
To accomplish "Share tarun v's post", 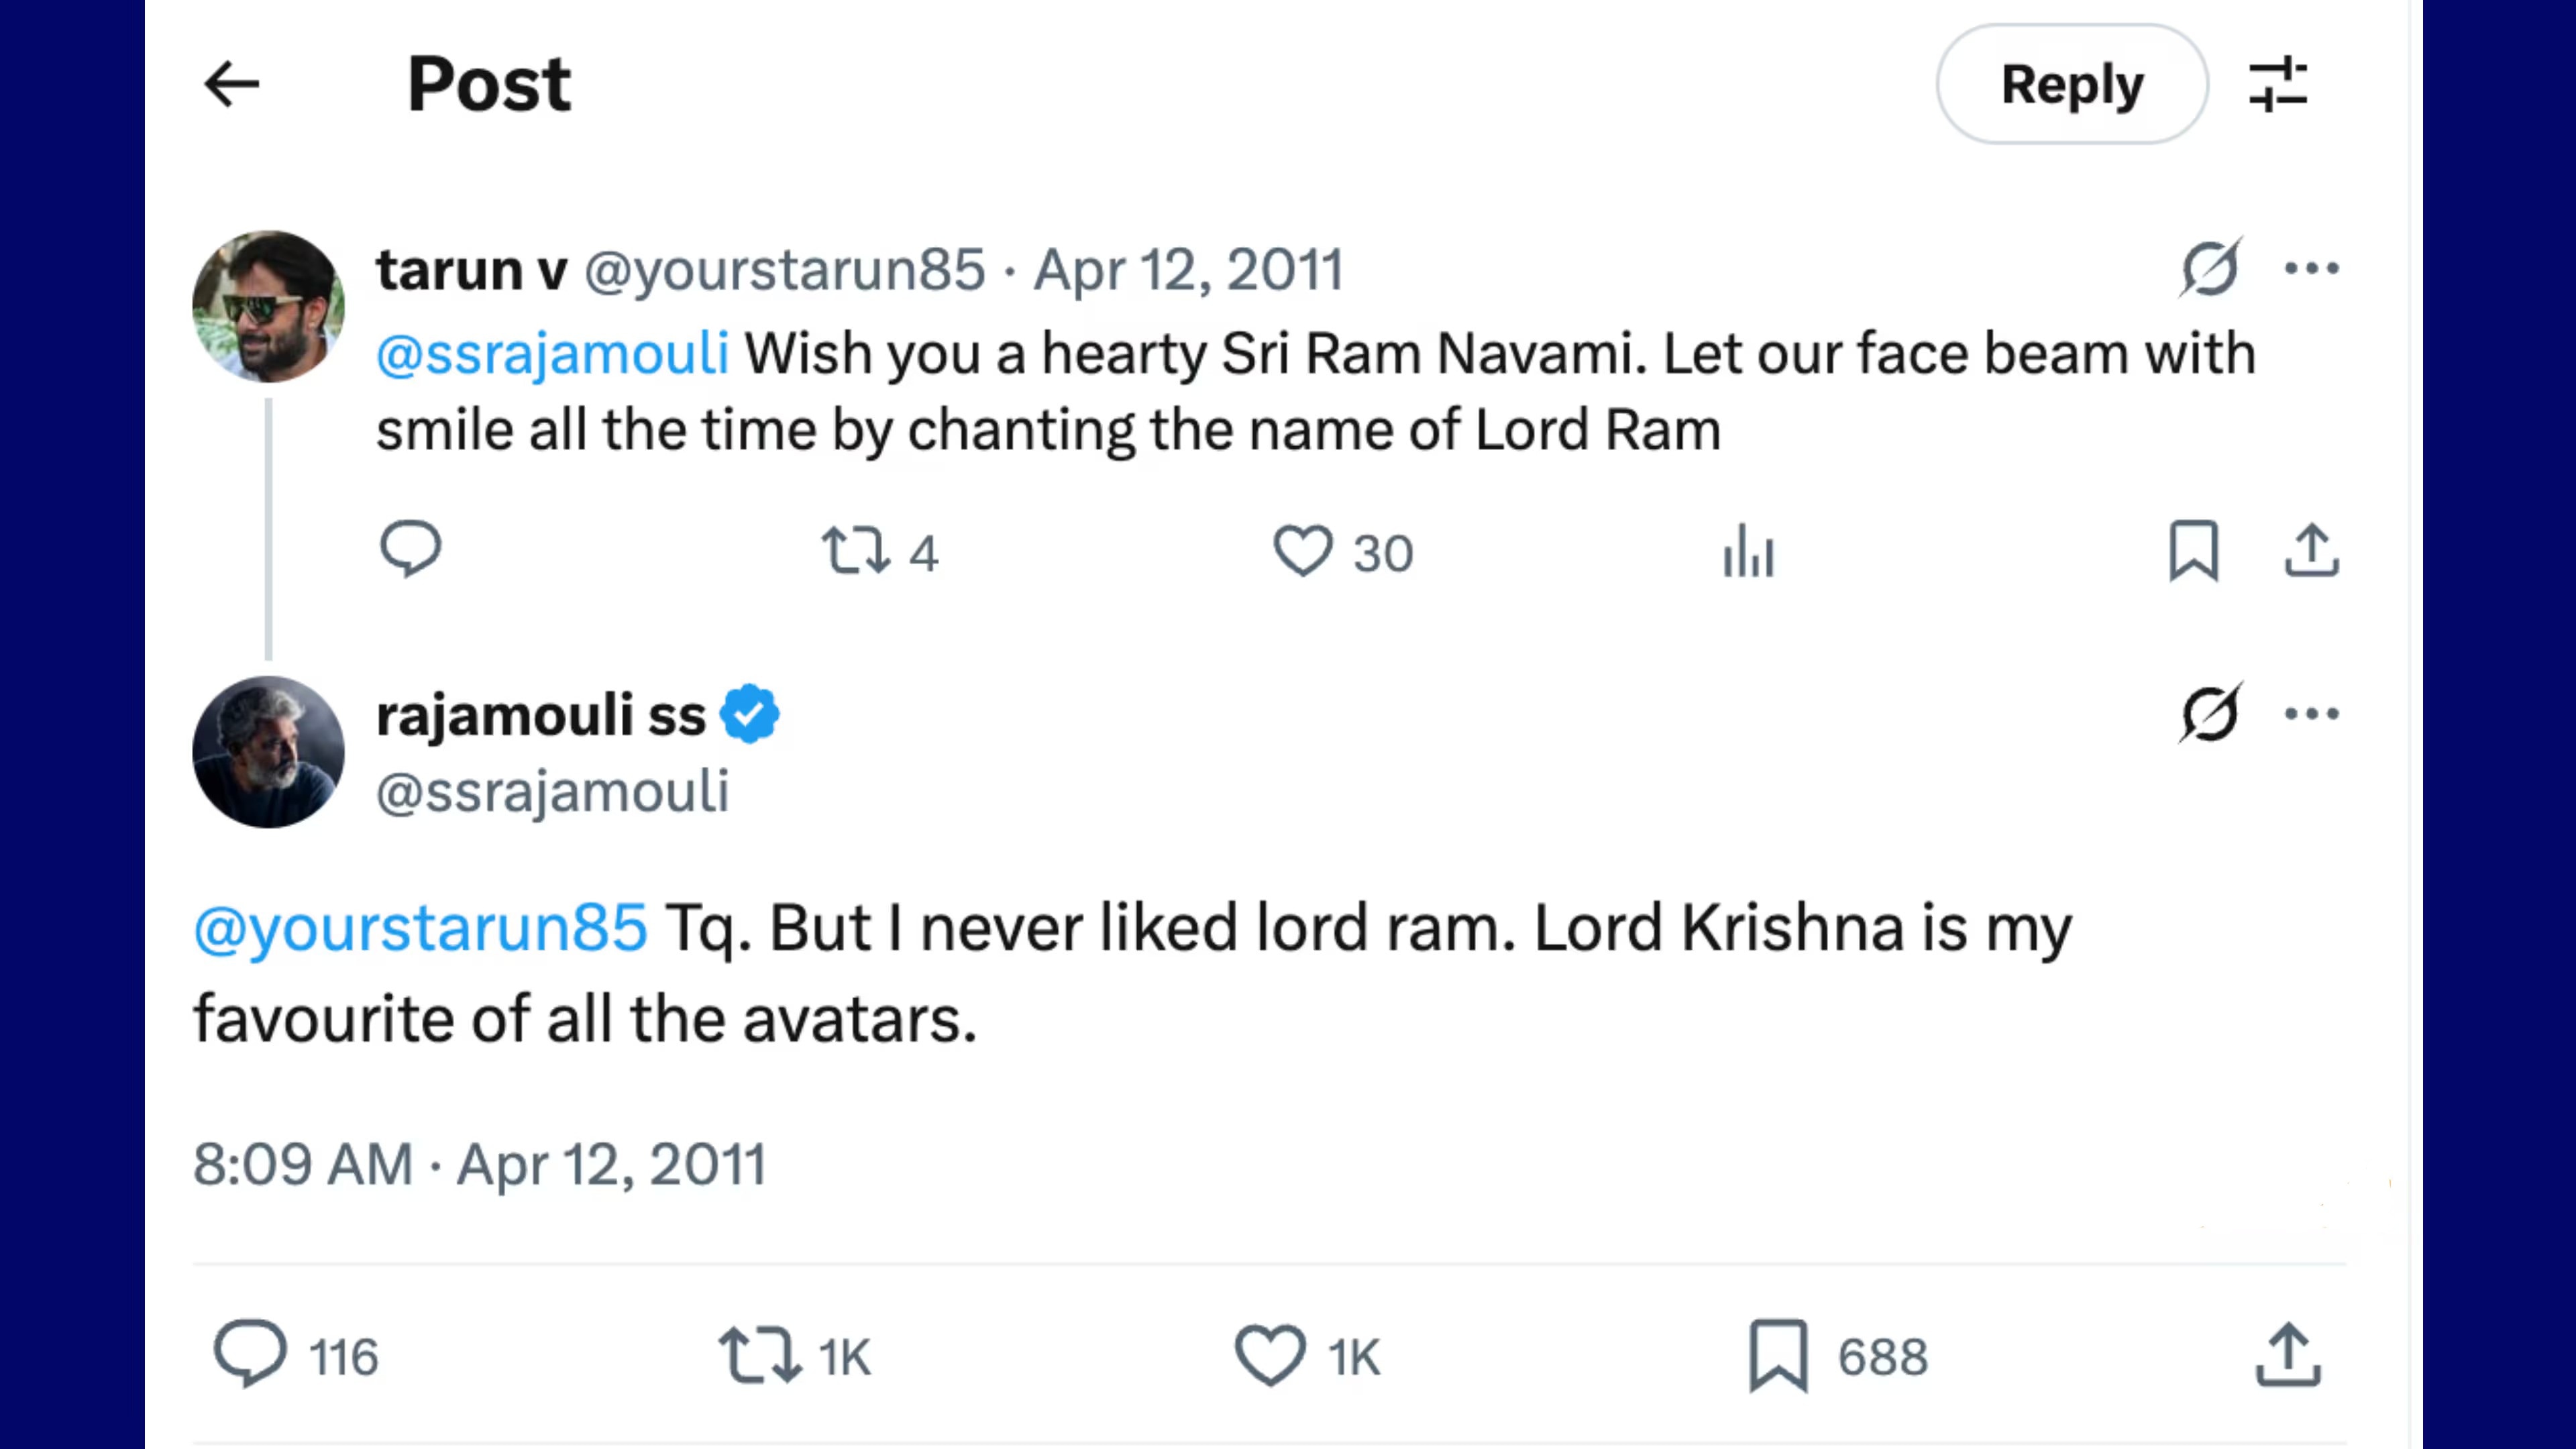I will (2311, 551).
